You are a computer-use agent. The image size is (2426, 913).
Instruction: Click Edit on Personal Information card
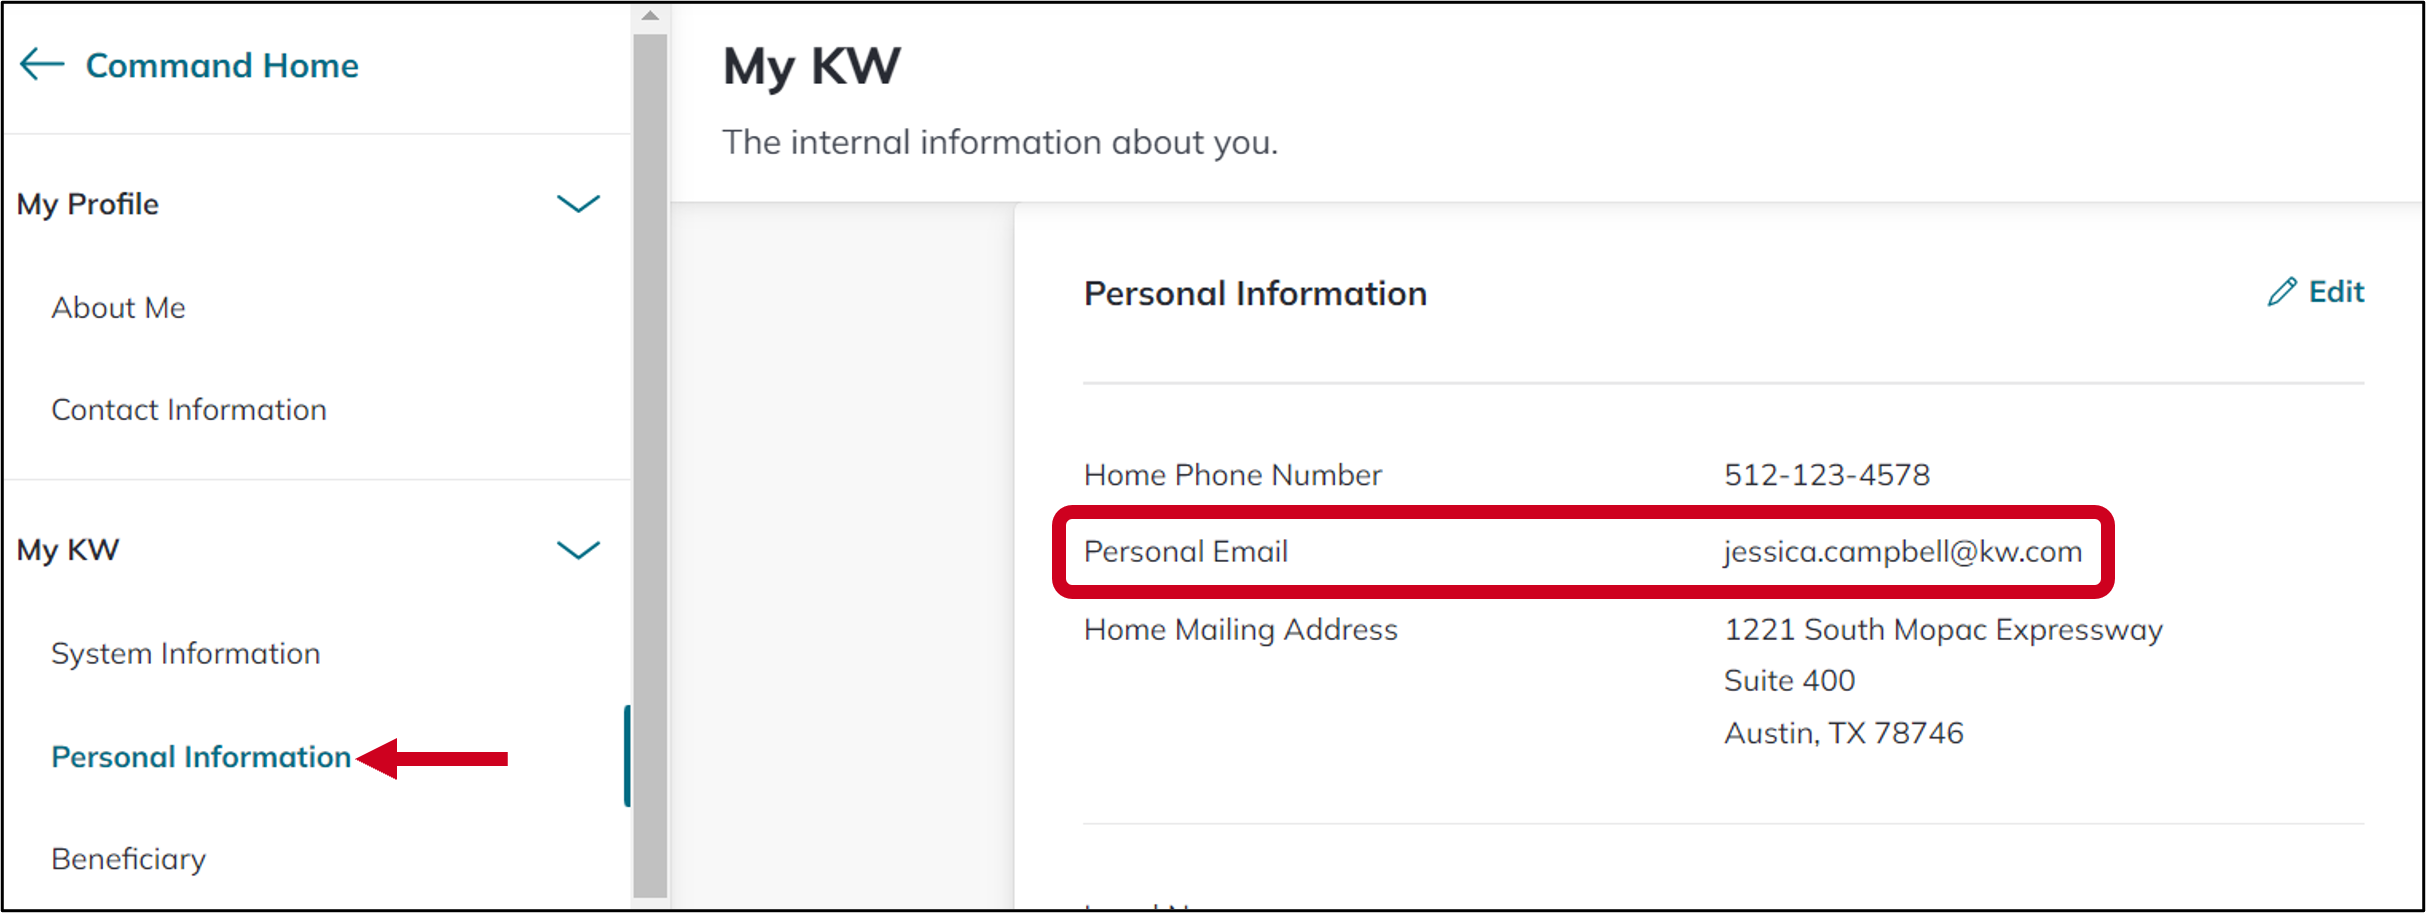(2337, 291)
